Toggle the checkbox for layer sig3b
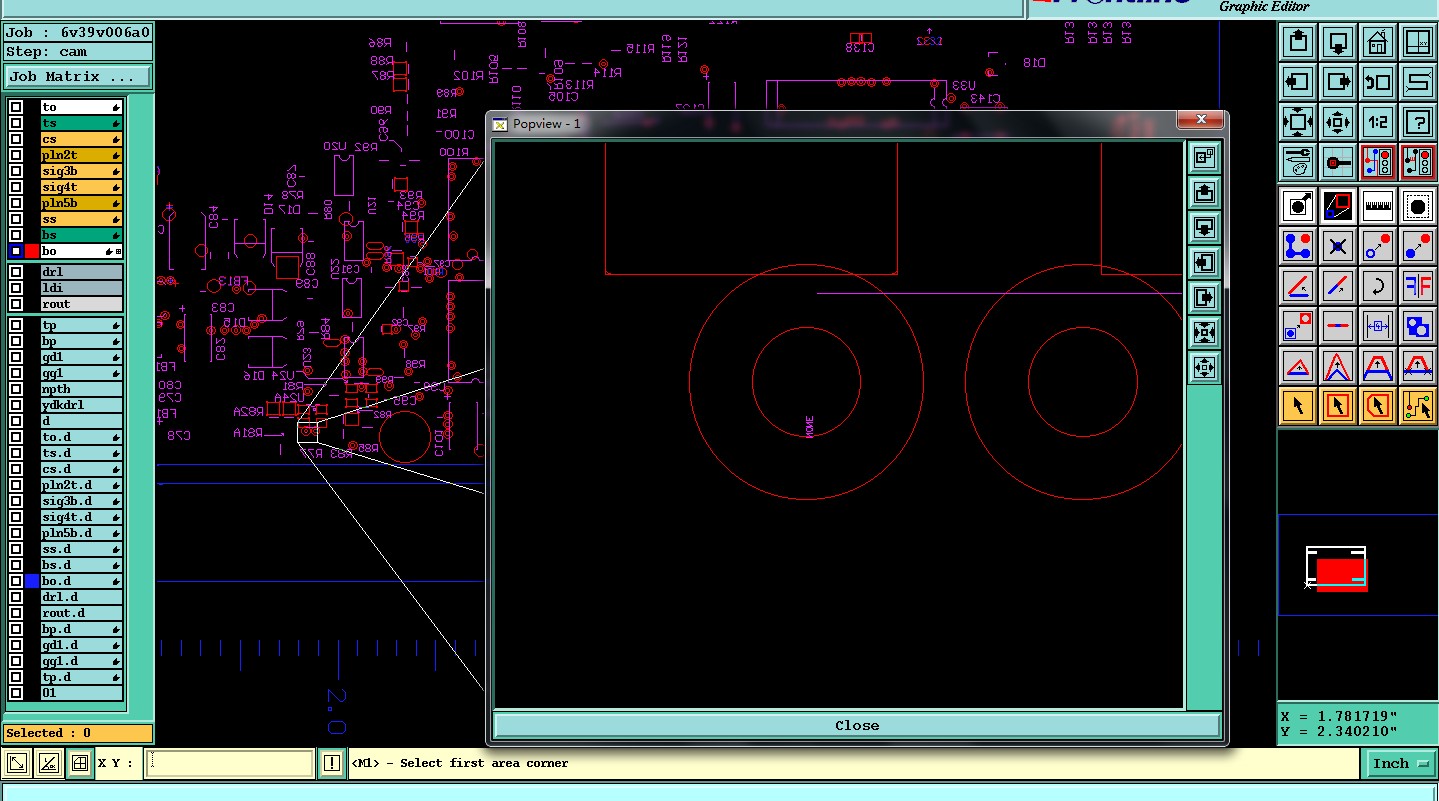 coord(16,171)
